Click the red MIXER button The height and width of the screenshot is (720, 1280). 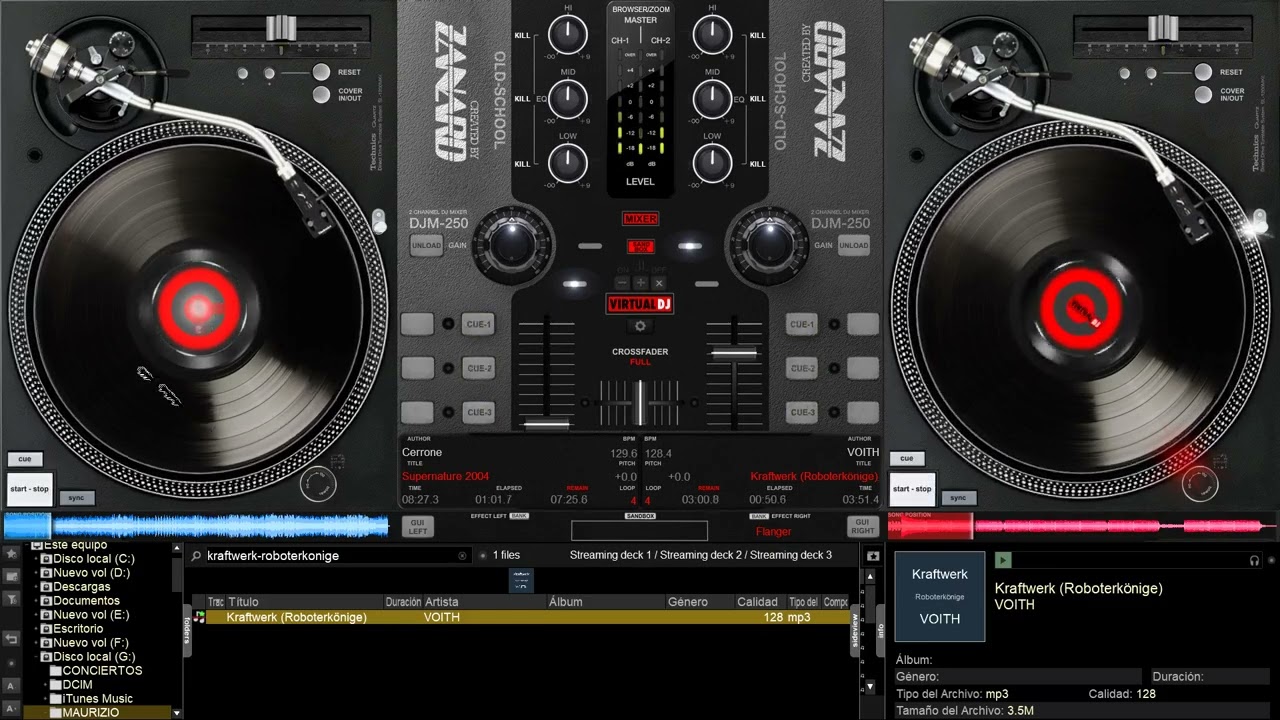640,219
